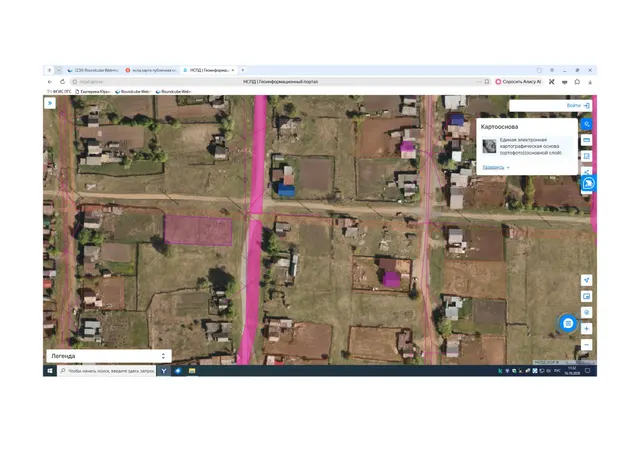Zoom out with the minus button
The image size is (640, 453).
click(x=587, y=345)
